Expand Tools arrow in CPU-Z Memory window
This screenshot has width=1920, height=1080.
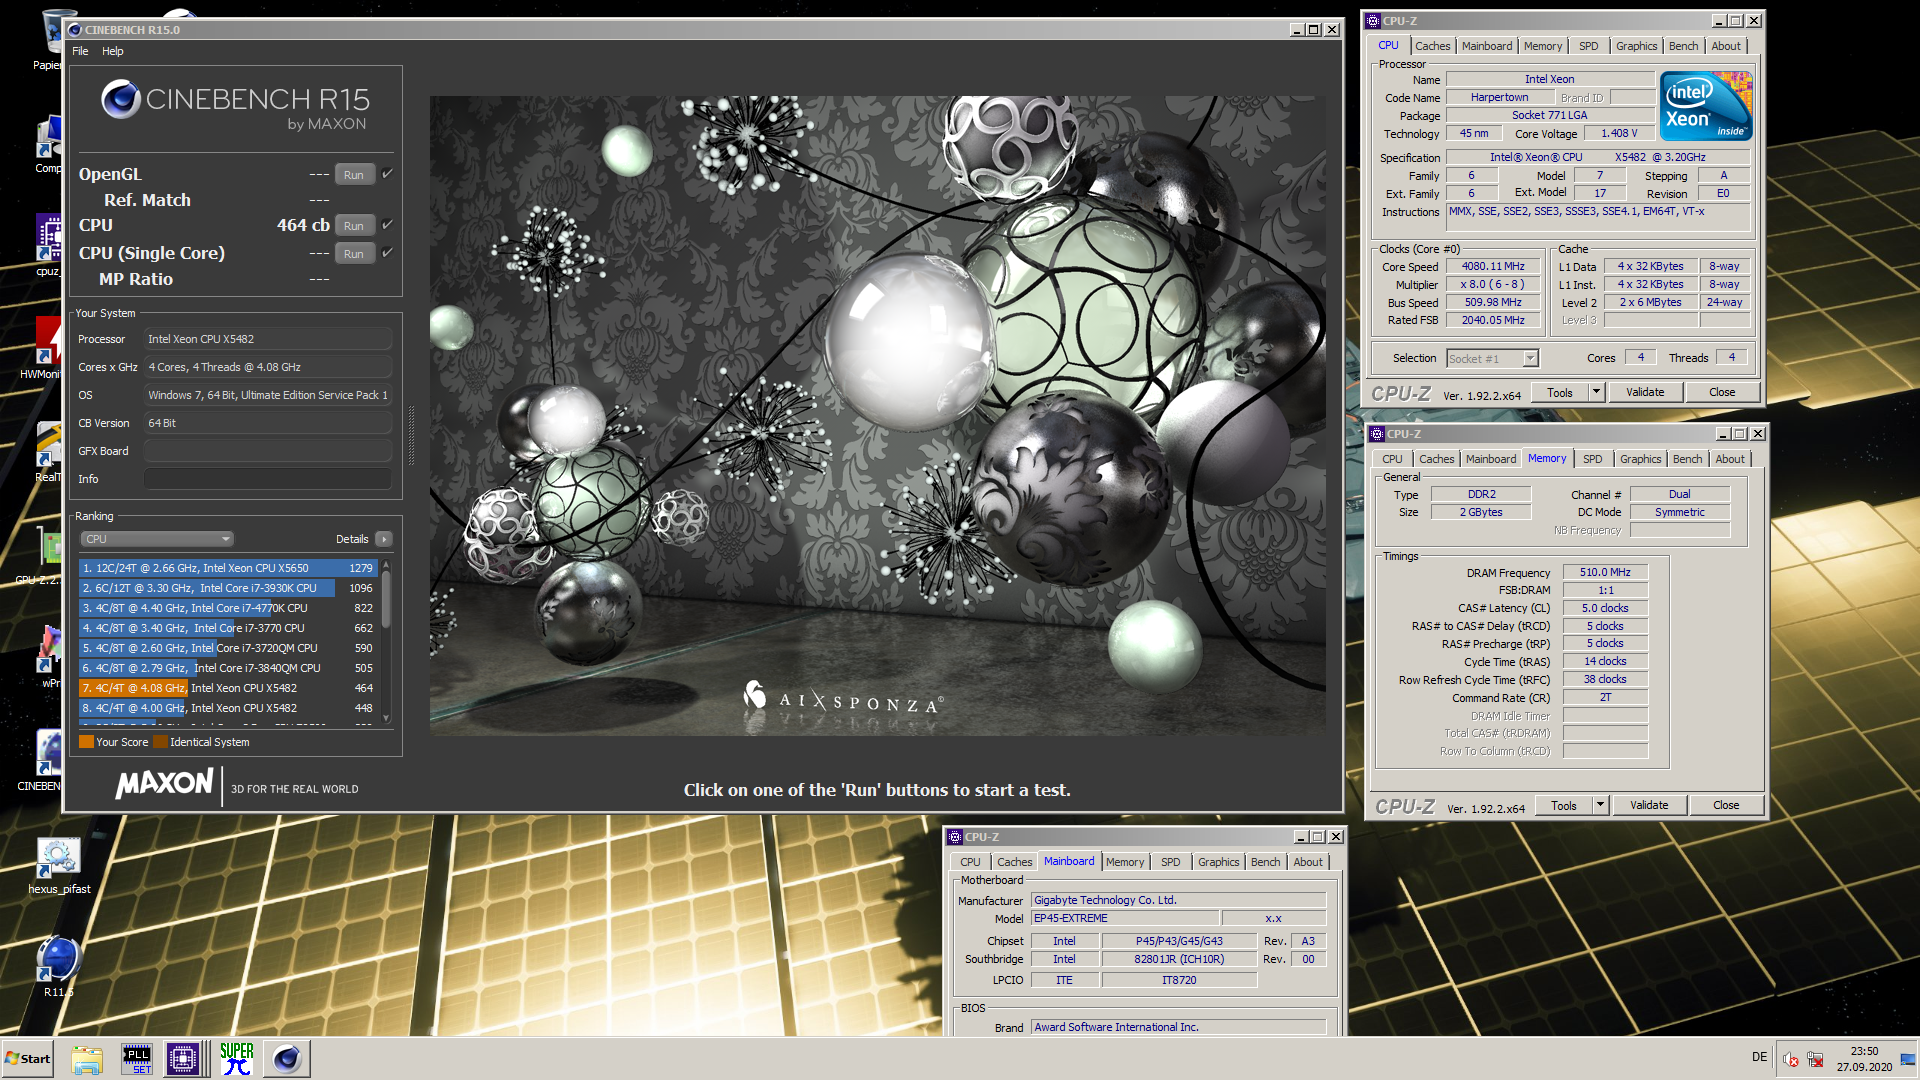pyautogui.click(x=1600, y=805)
